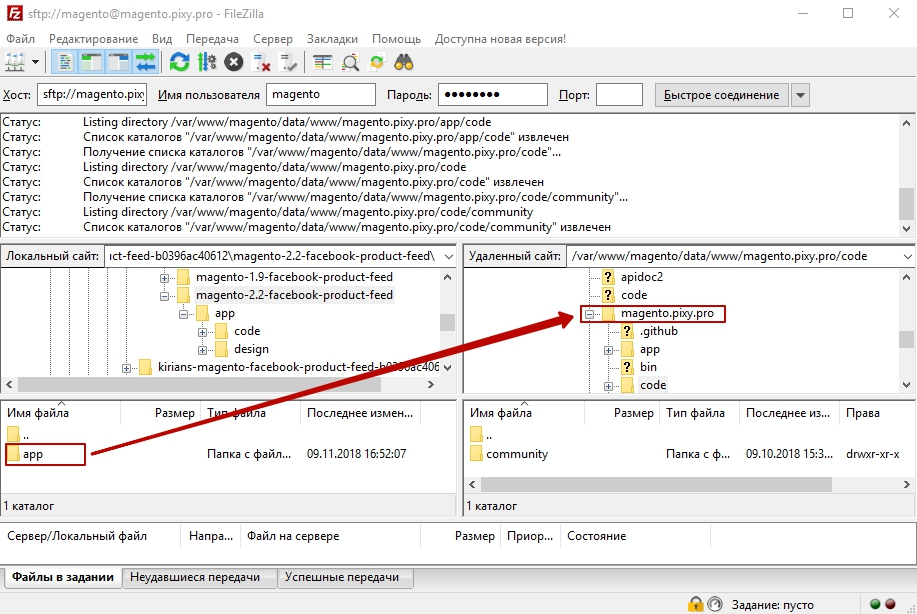Toggle message log display
Image resolution: width=917 pixels, height=614 pixels.
click(64, 62)
